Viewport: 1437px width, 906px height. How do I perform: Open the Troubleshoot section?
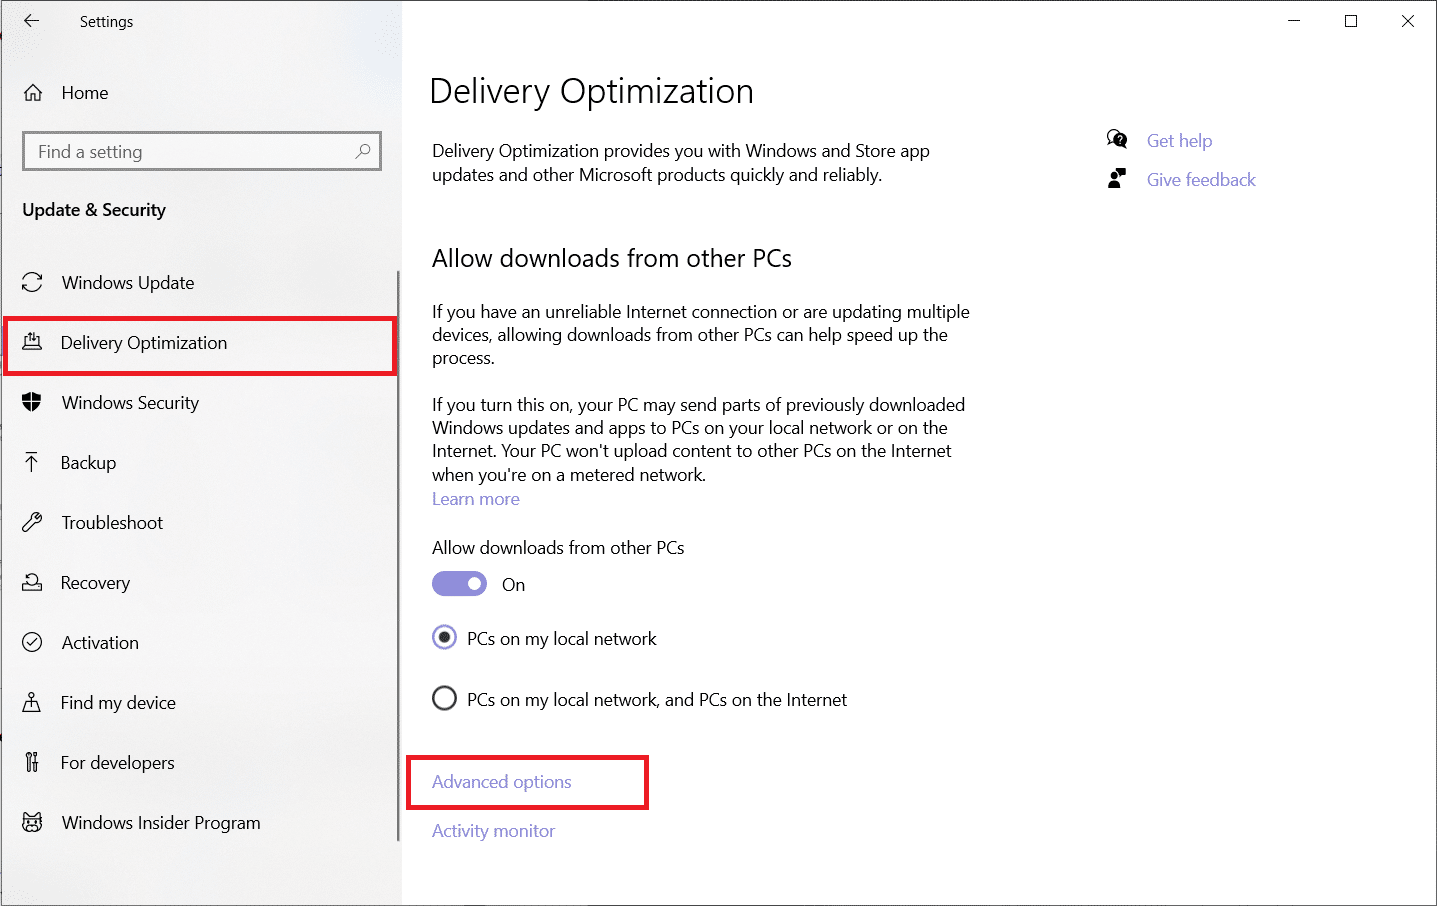click(32, 522)
